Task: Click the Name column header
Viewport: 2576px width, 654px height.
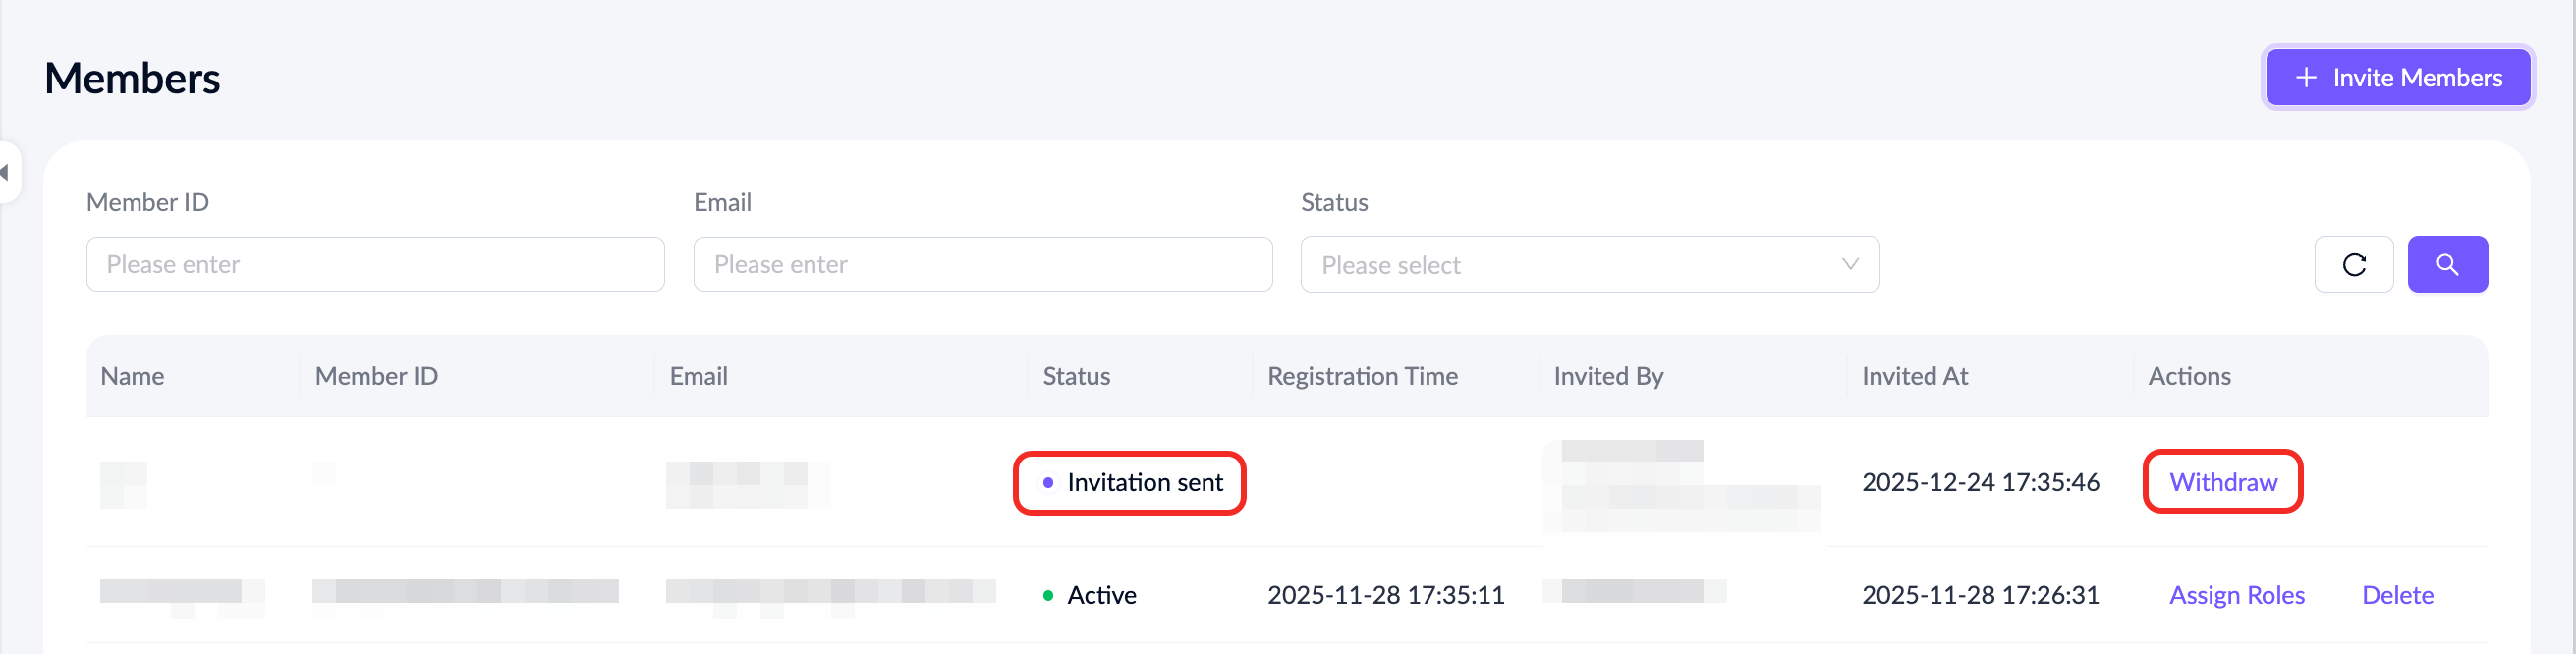Action: point(132,376)
